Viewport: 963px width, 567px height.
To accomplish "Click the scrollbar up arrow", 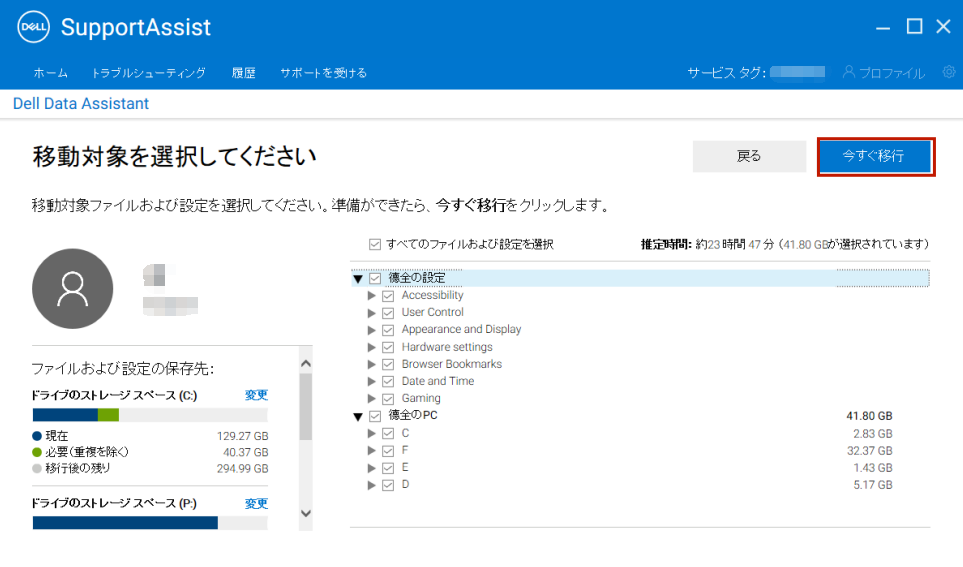I will click(x=306, y=364).
